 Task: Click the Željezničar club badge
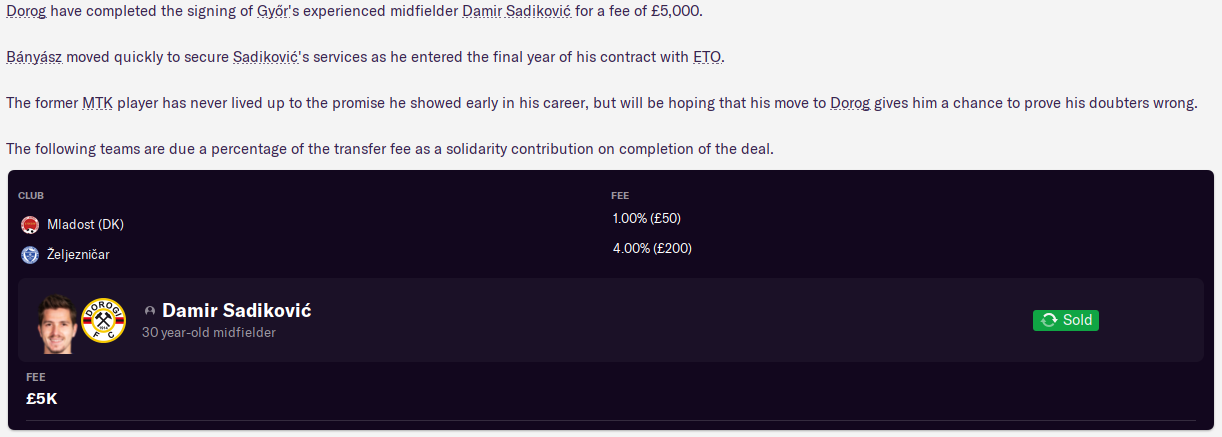tap(29, 255)
